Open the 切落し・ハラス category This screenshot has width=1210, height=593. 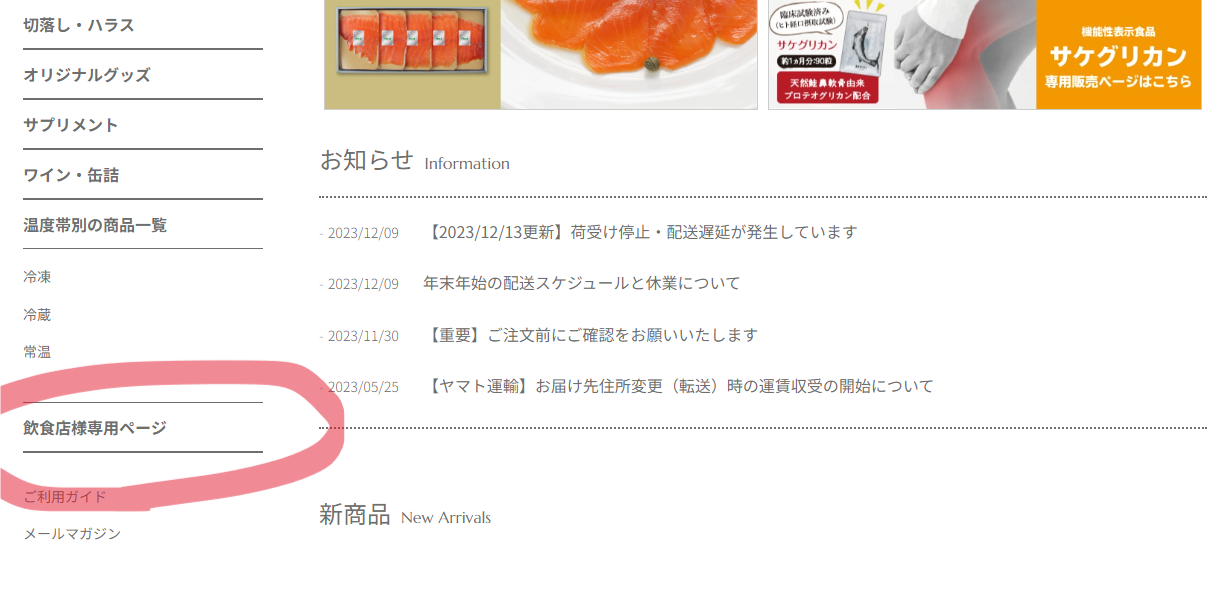tap(79, 25)
